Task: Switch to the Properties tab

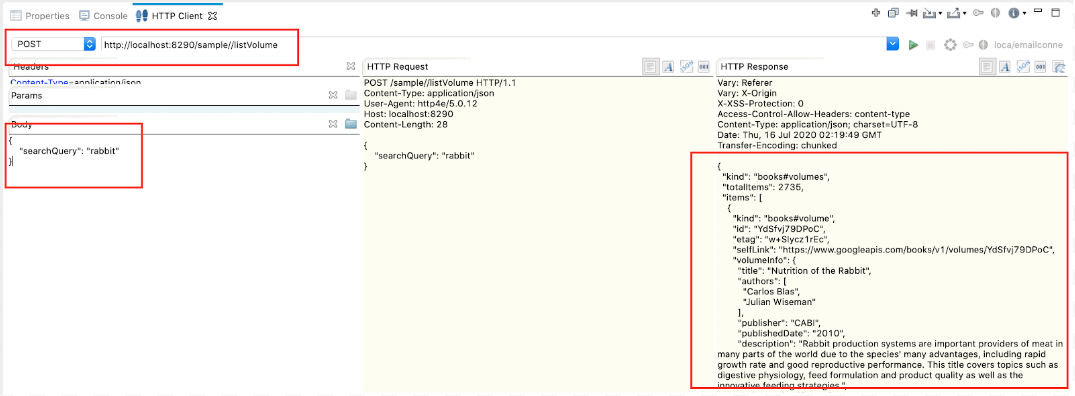Action: pos(40,15)
